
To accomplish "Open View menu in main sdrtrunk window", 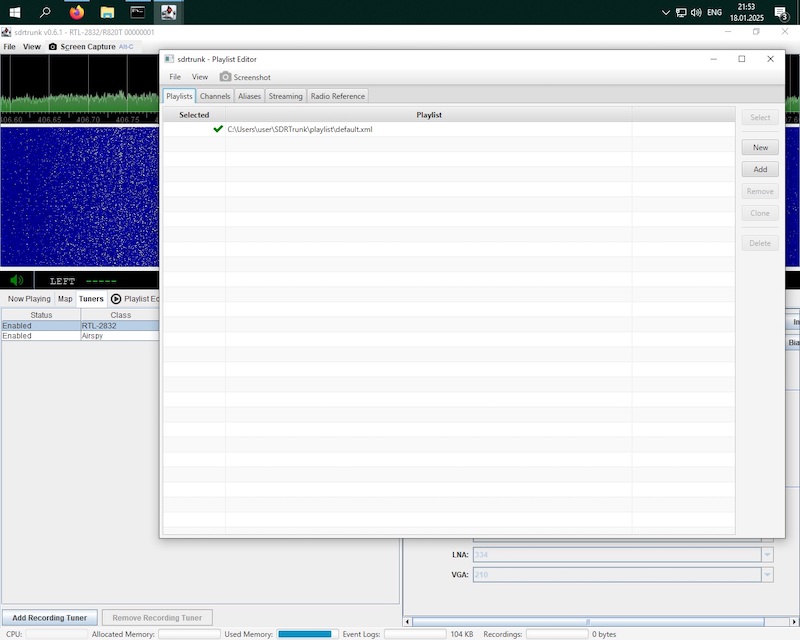I will tap(32, 46).
